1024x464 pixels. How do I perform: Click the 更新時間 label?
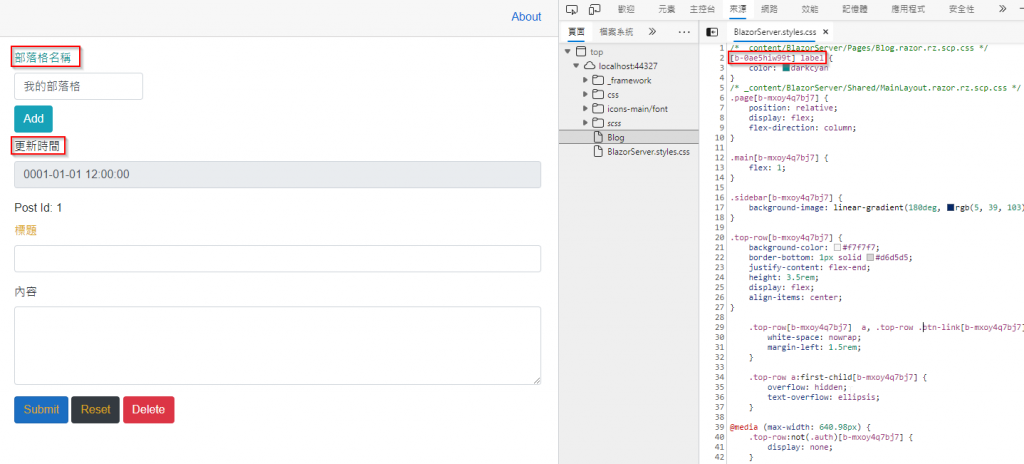click(37, 146)
